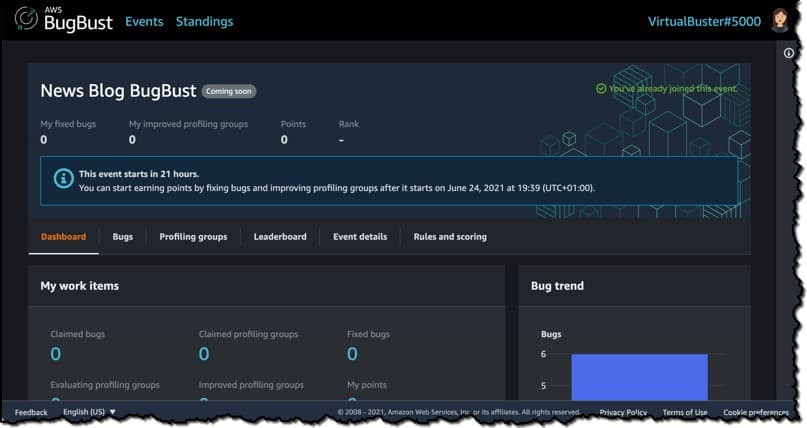This screenshot has width=807, height=428.
Task: Click the AWS BugBust logo icon
Action: [x=26, y=19]
